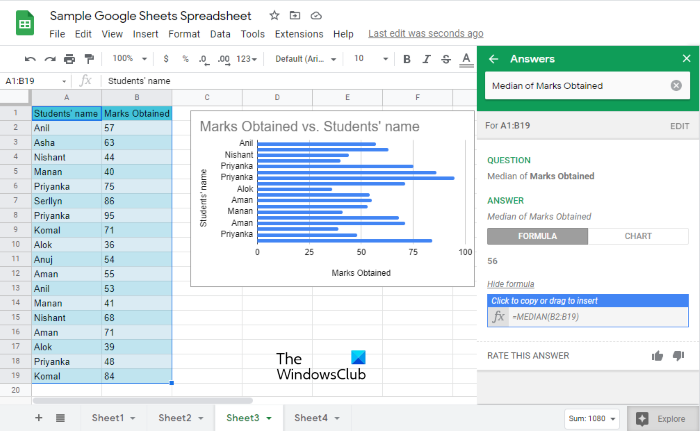Viewport: 700px width, 431px height.
Task: Click EDIT next to For A1:B19
Action: [x=679, y=126]
